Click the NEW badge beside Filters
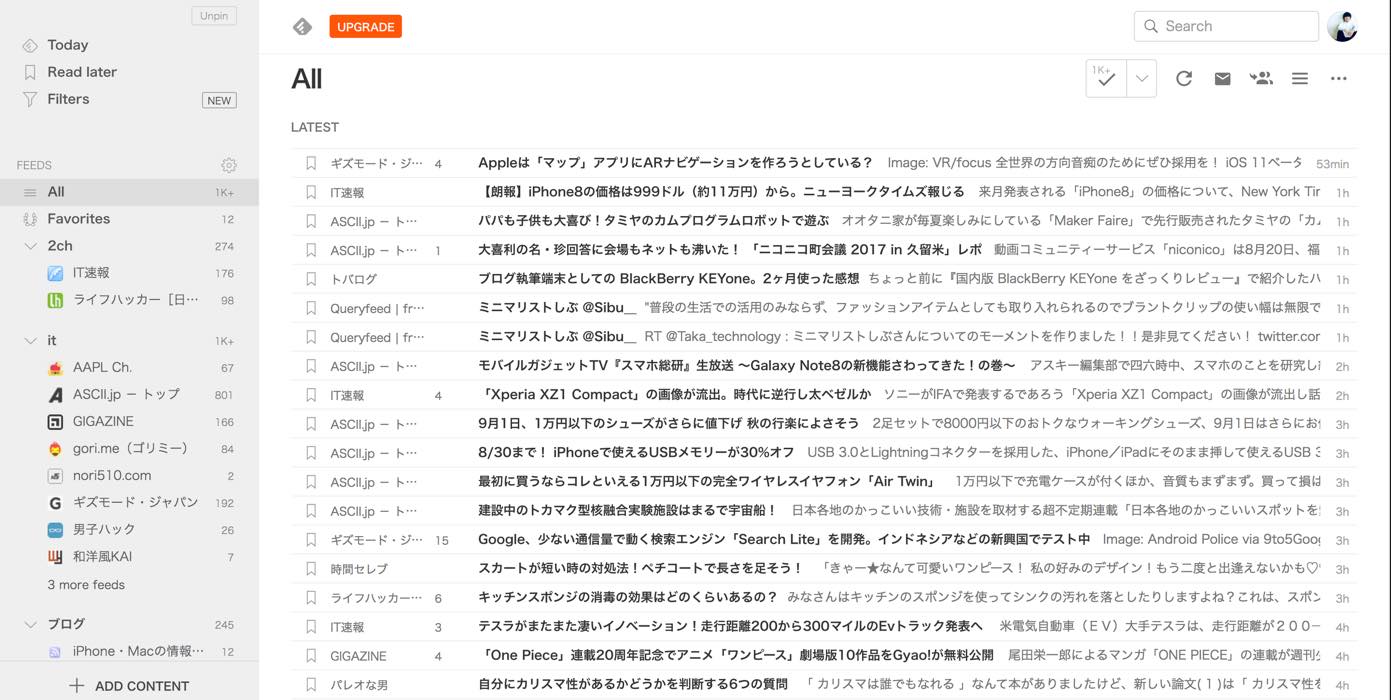 219,100
